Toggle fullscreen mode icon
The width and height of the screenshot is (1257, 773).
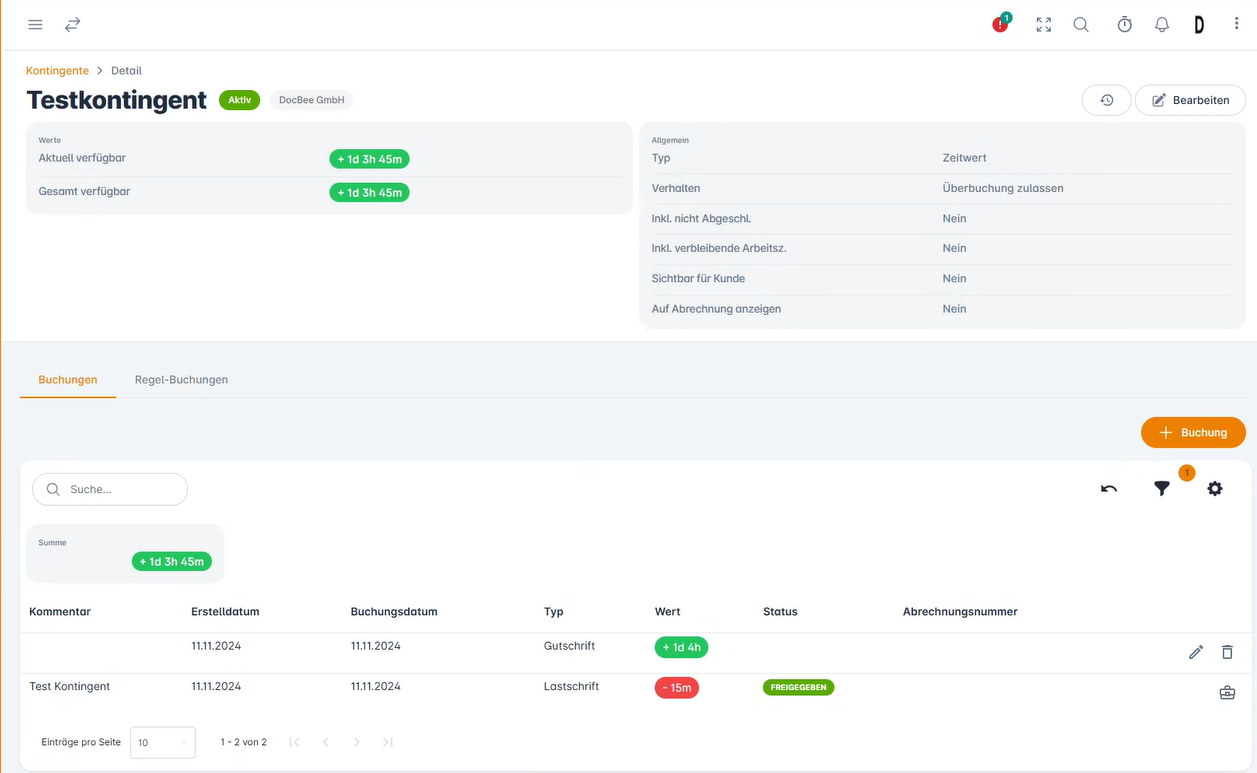click(x=1044, y=25)
